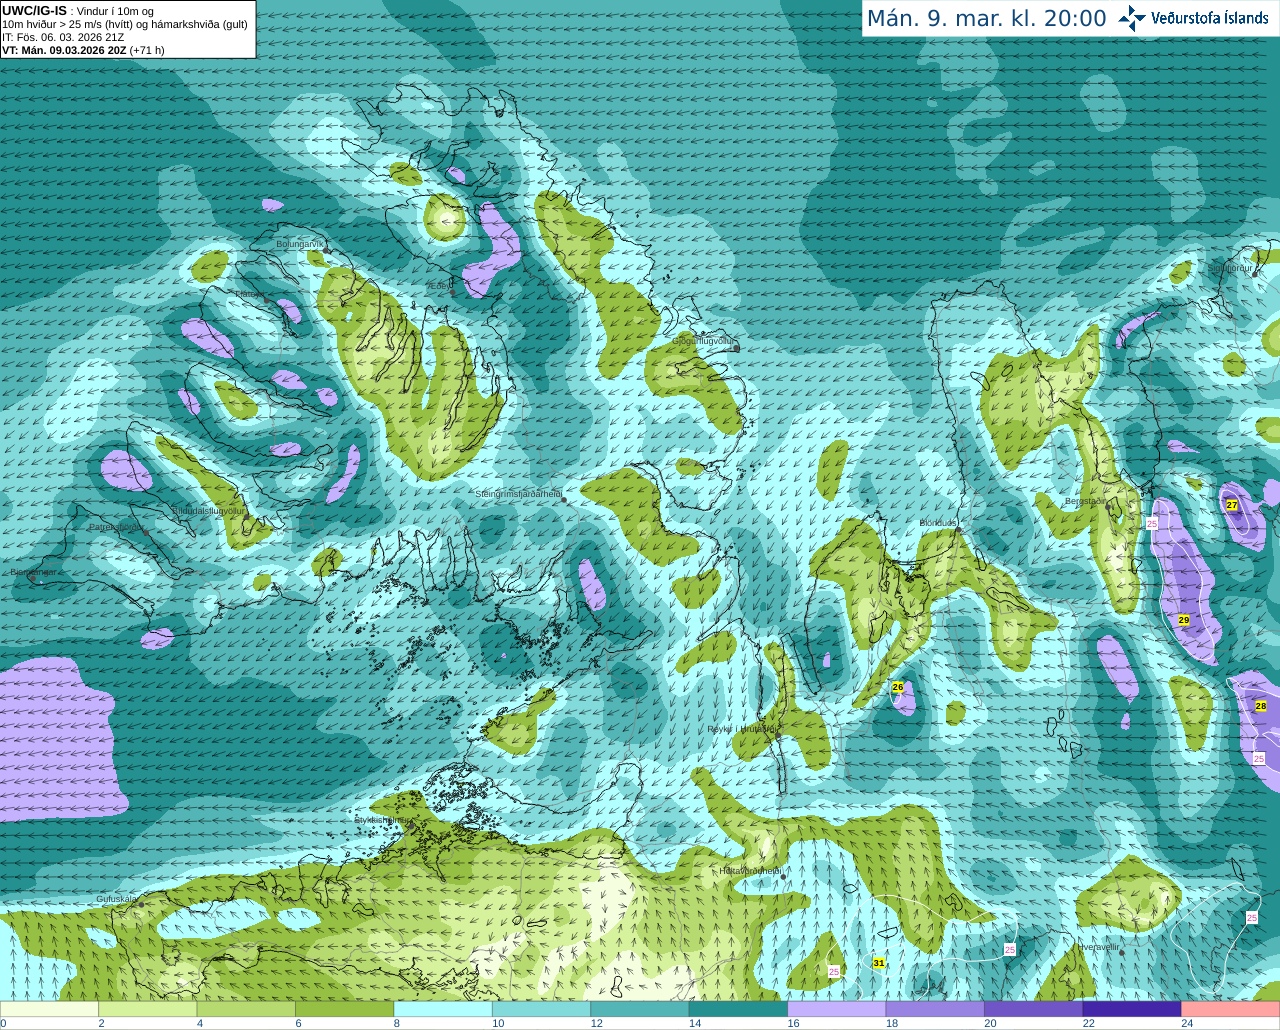
Task: Click the green 4–6 legend swatch
Action: (246, 1009)
